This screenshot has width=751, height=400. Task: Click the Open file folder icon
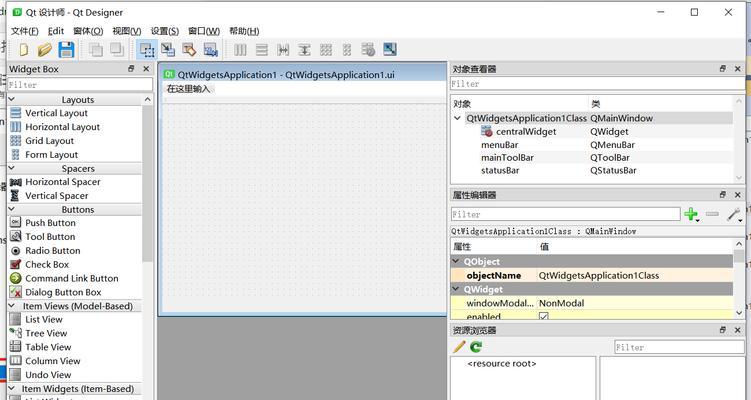point(45,49)
